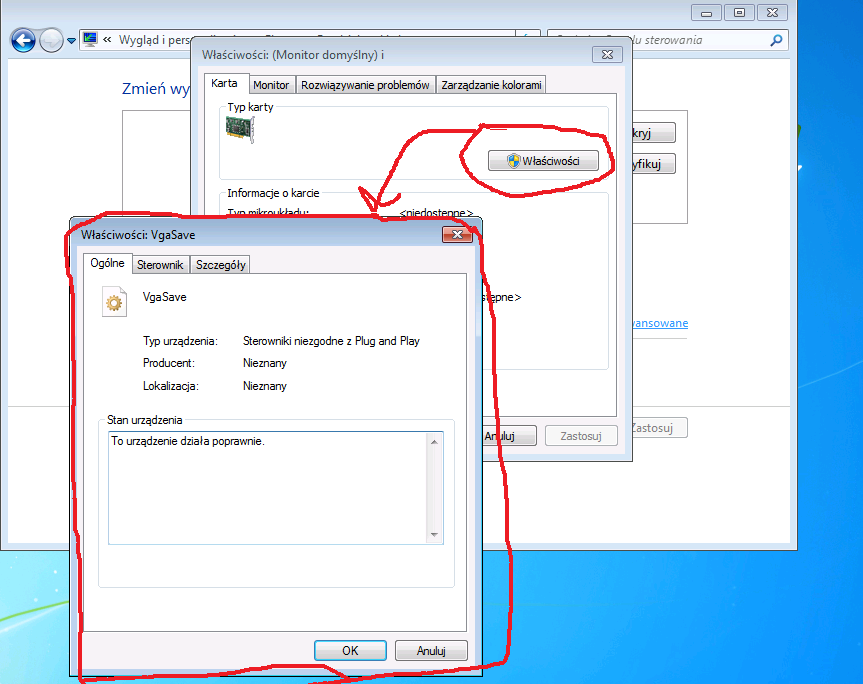Open the Szczegóły tab
The height and width of the screenshot is (684, 863).
click(221, 265)
